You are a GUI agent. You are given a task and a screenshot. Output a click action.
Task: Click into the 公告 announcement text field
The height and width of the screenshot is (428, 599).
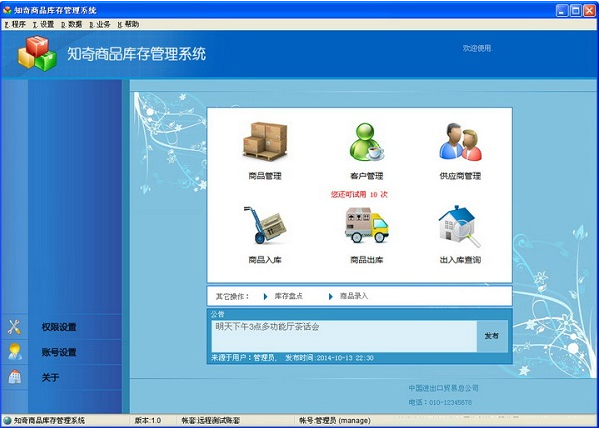(x=344, y=336)
